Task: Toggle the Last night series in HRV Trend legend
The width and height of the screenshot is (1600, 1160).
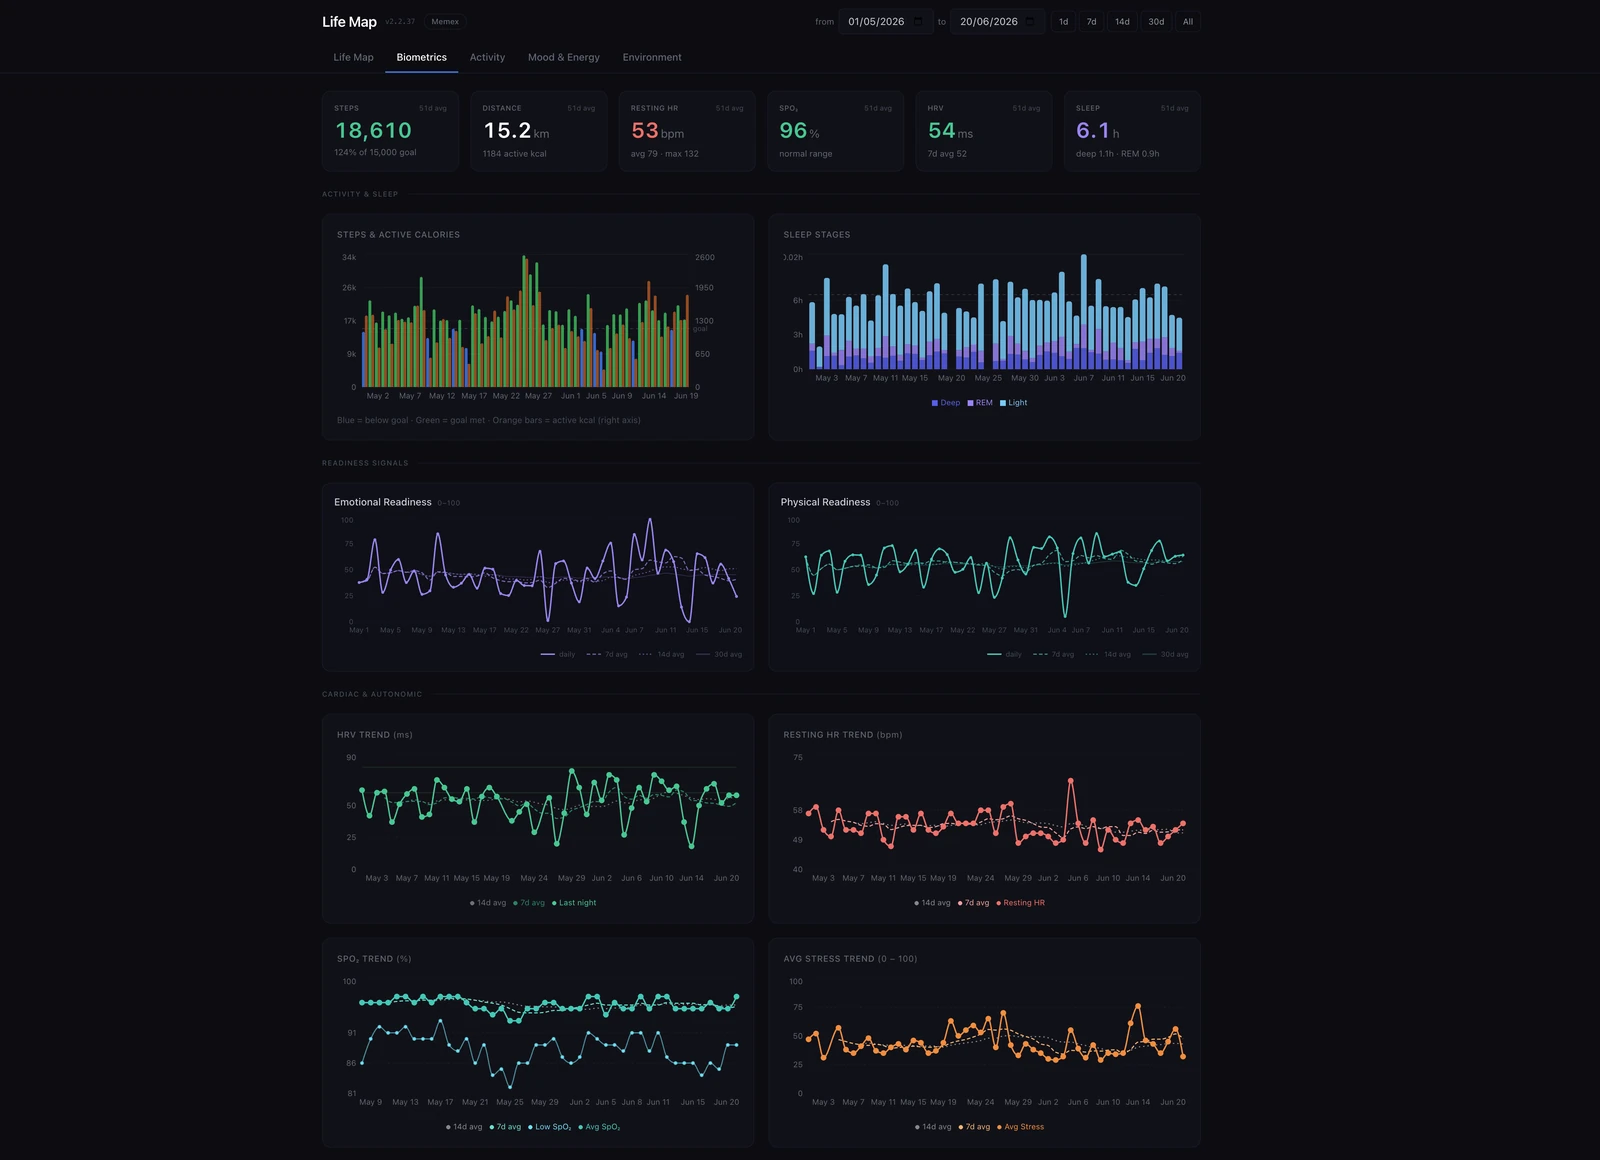Action: click(x=574, y=903)
